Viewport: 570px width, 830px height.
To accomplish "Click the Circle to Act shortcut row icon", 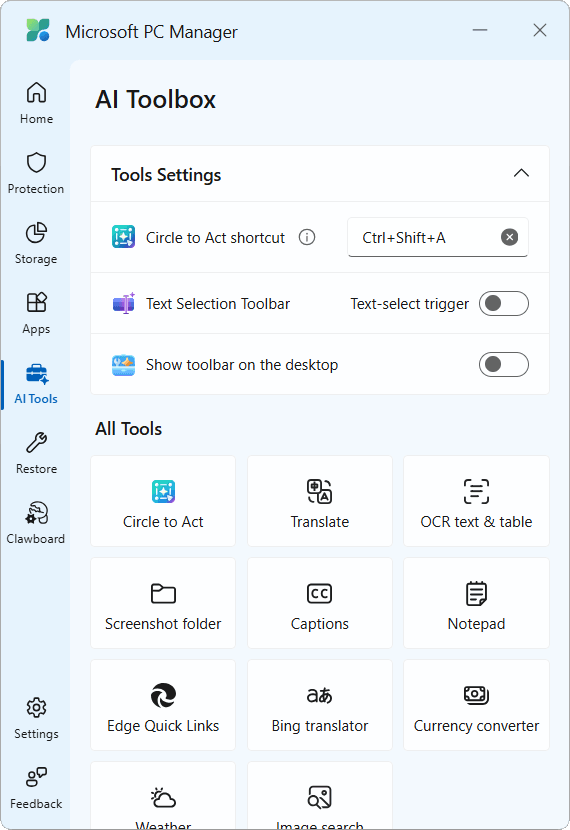I will pos(123,237).
